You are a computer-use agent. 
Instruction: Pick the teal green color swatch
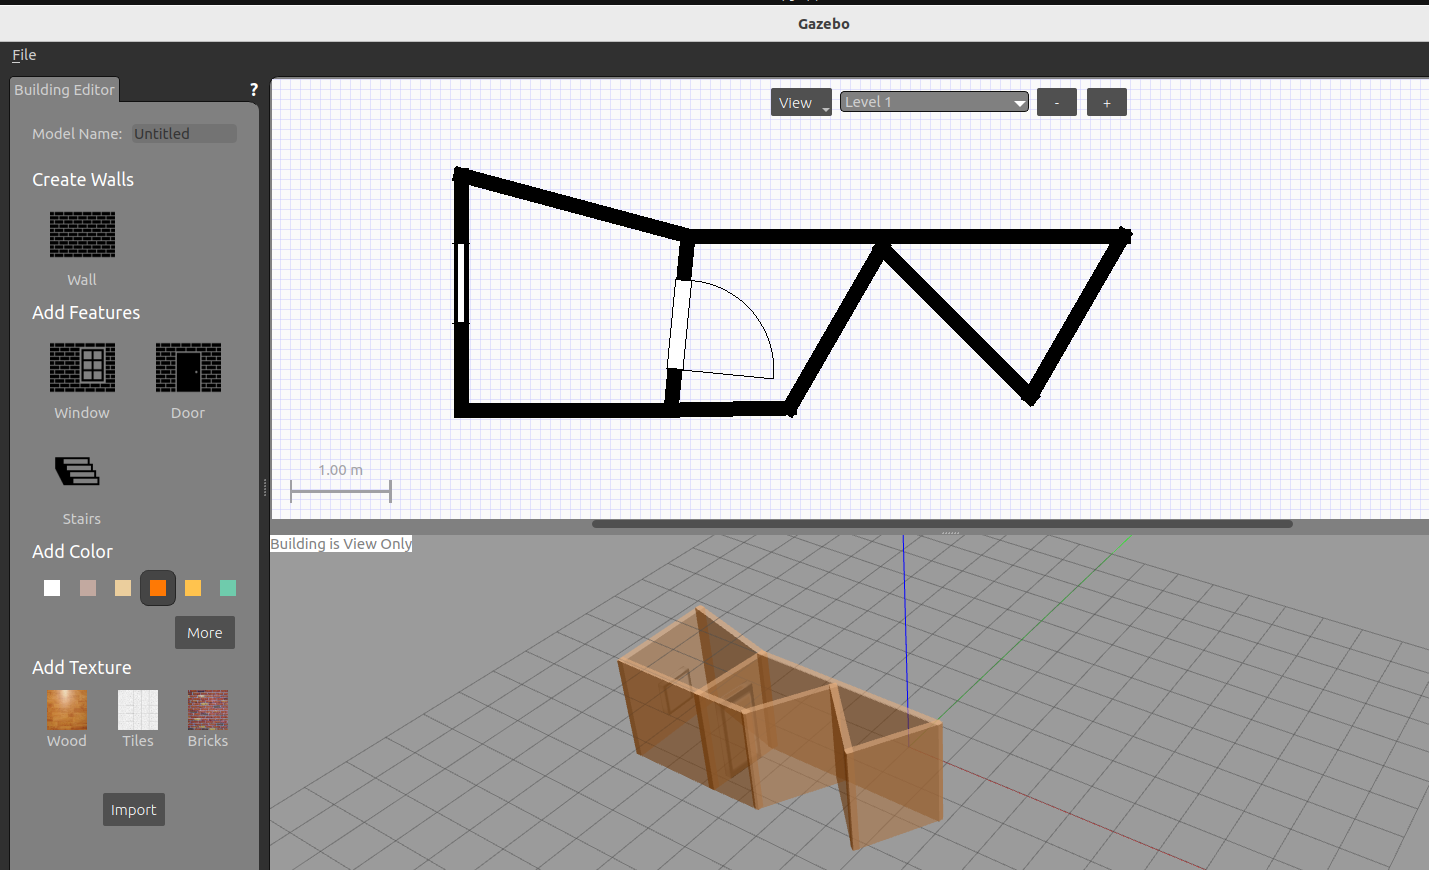click(228, 588)
